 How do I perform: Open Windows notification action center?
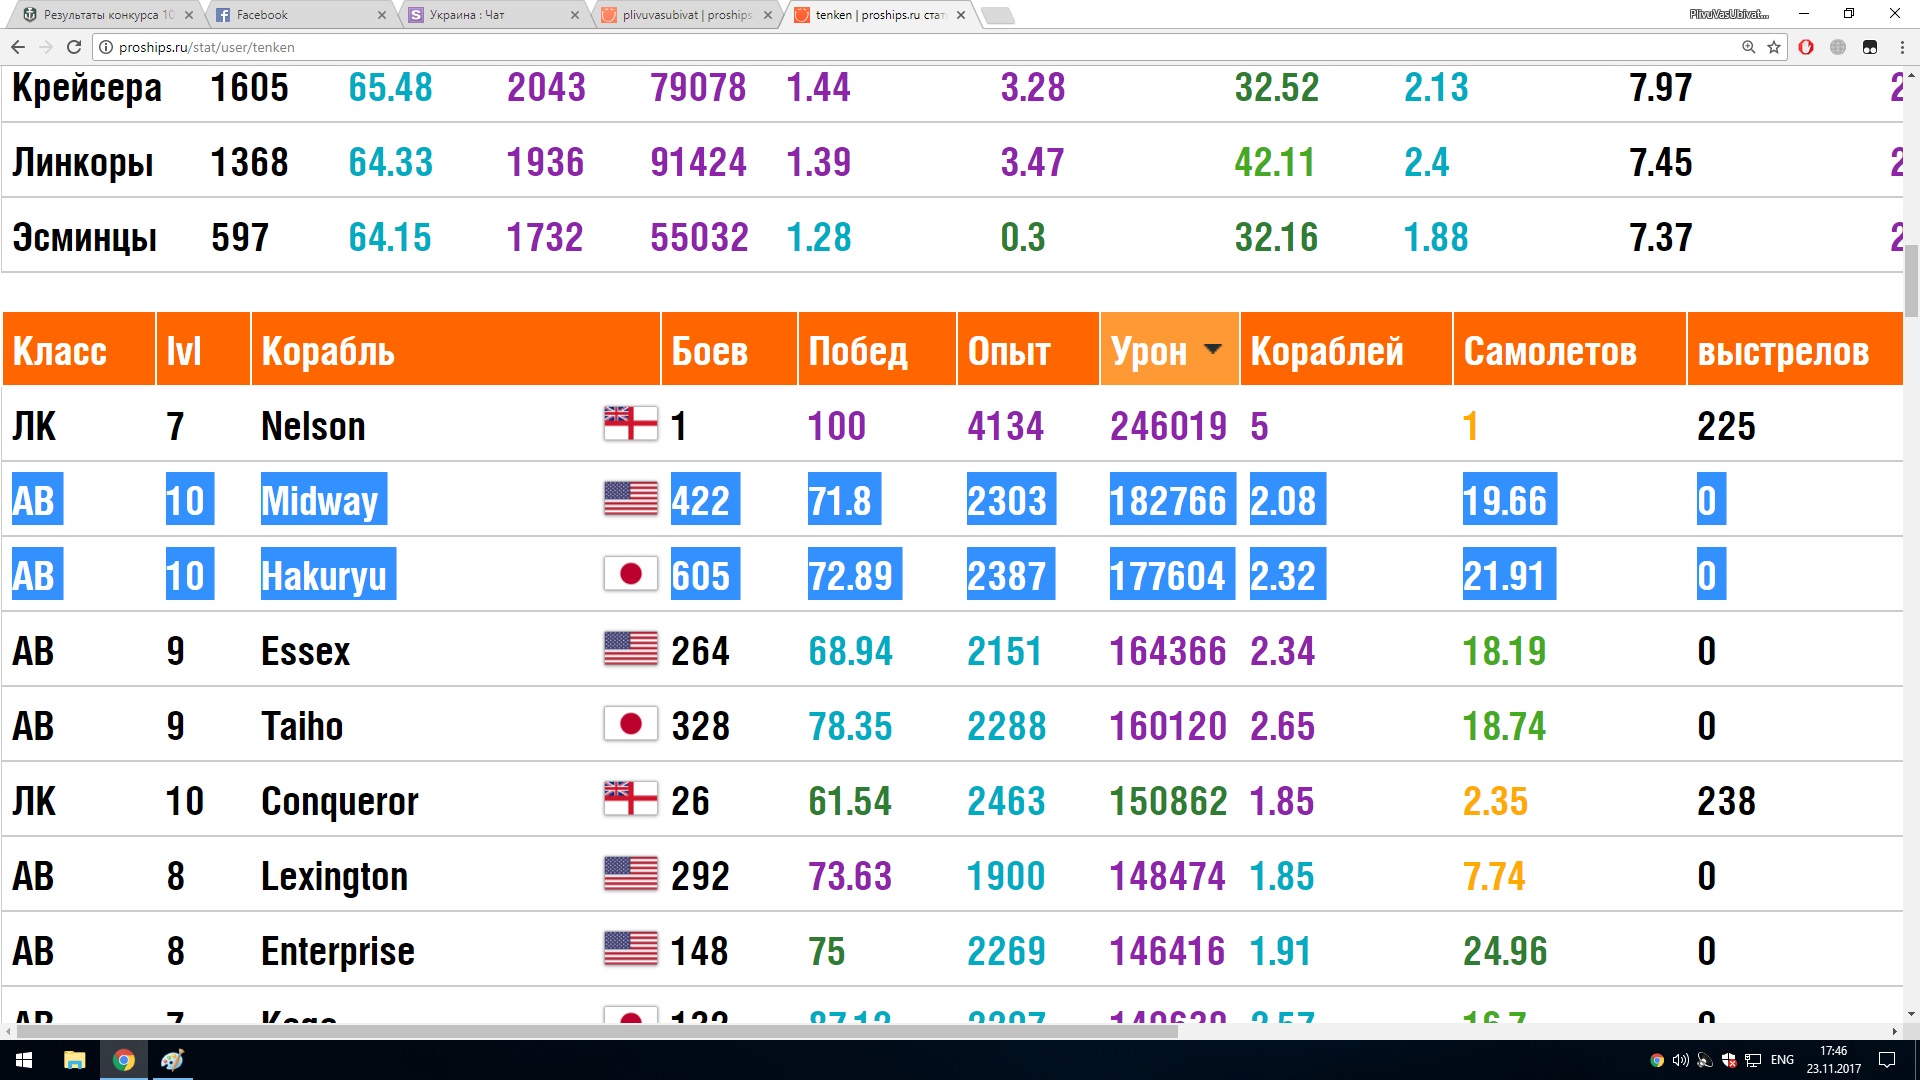point(1887,1060)
